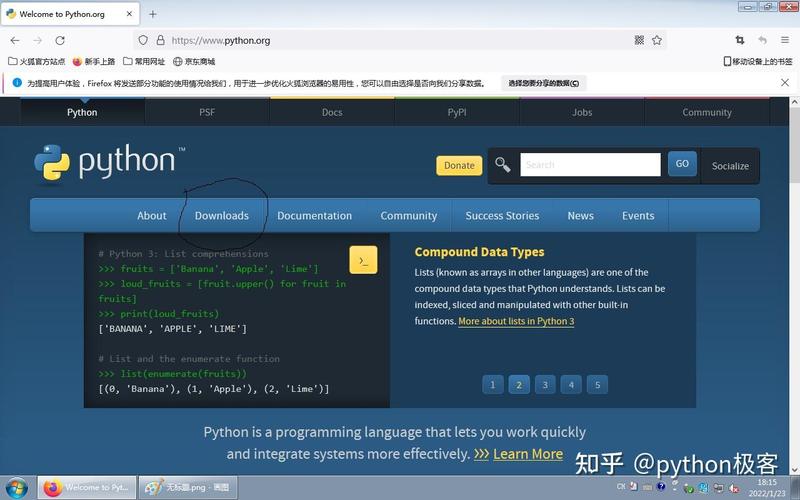Bookmark this page with the star icon
Viewport: 800px width, 500px height.
[657, 40]
